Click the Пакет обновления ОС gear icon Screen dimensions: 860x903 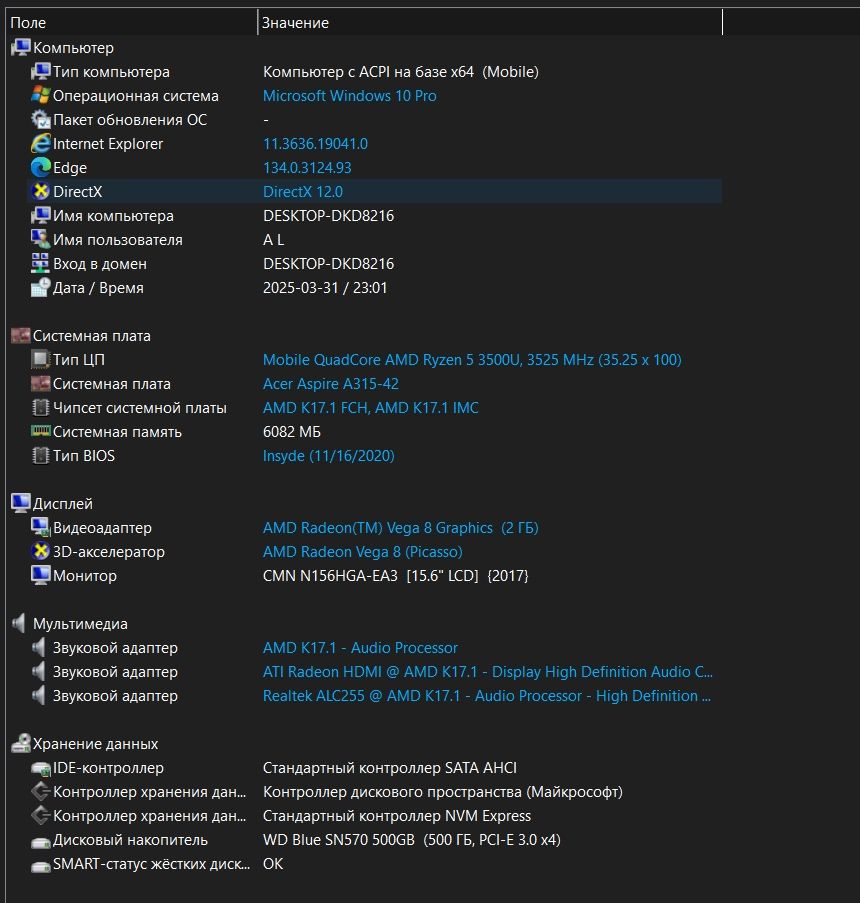tap(41, 119)
